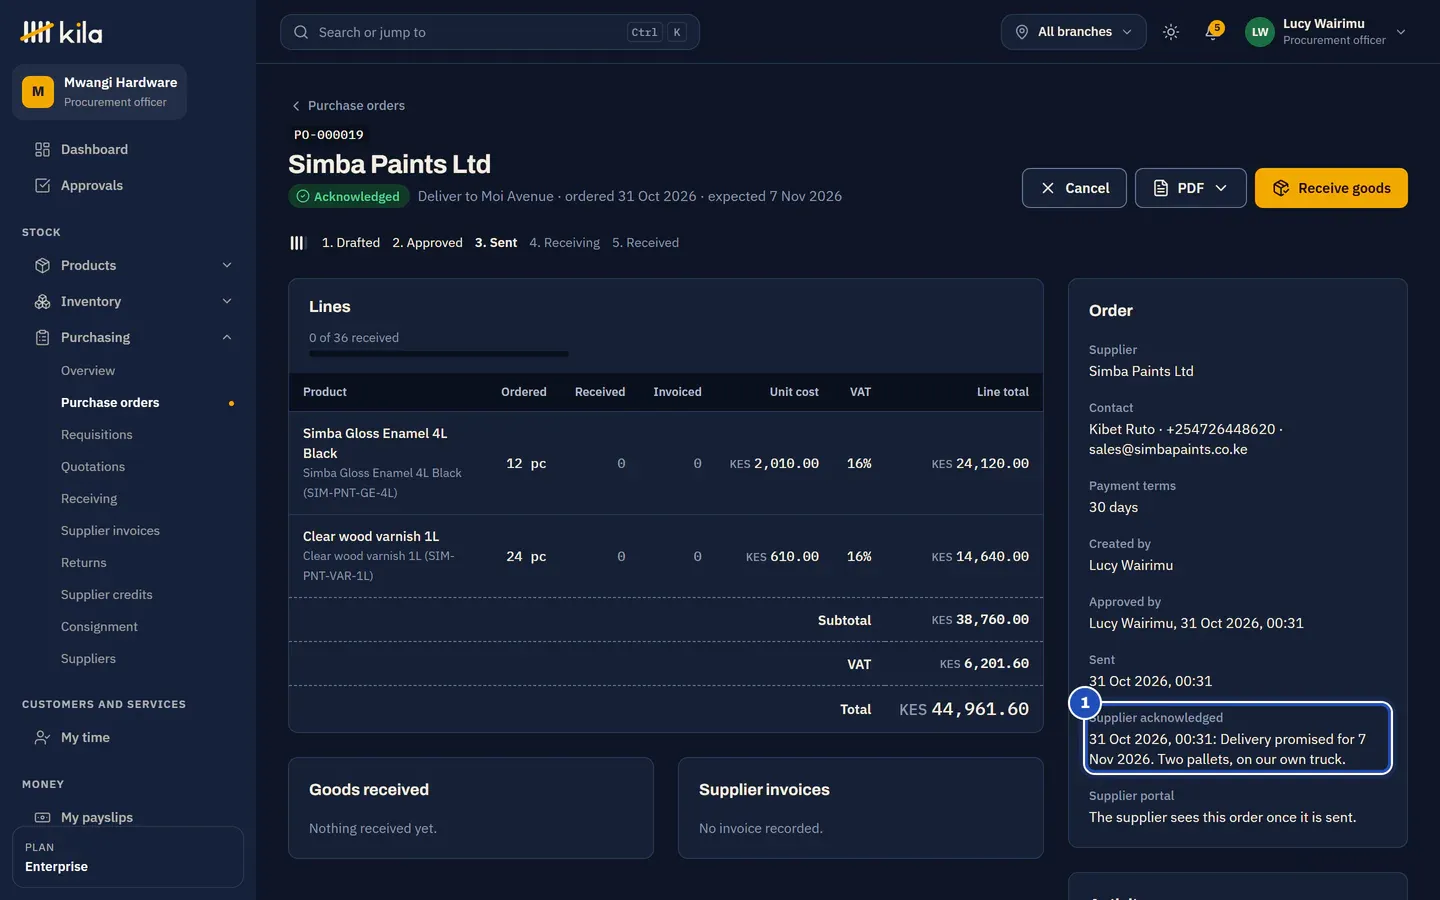The height and width of the screenshot is (900, 1440).
Task: Click the Products box icon
Action: click(42, 266)
